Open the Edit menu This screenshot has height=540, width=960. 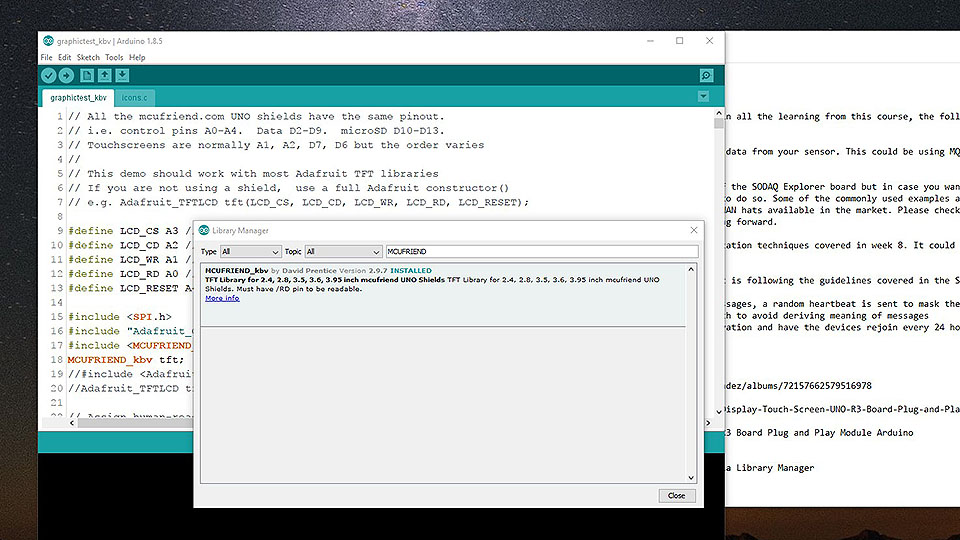(x=64, y=58)
